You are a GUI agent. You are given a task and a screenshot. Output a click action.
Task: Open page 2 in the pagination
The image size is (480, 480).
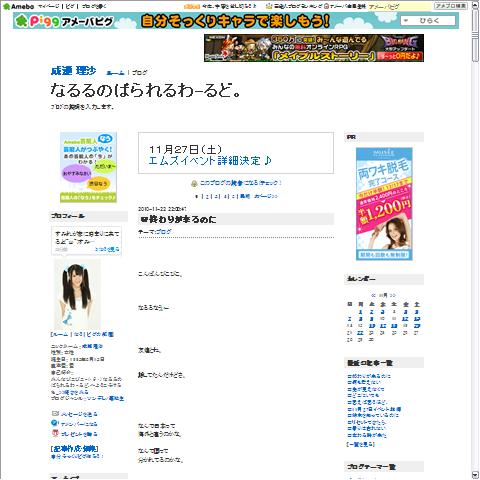(207, 196)
